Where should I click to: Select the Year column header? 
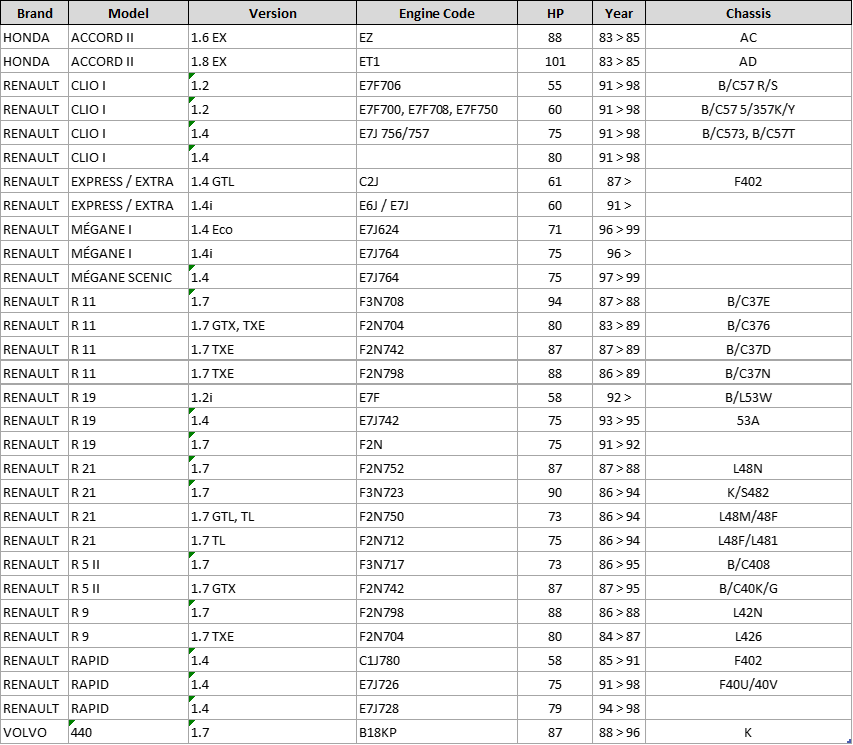619,13
